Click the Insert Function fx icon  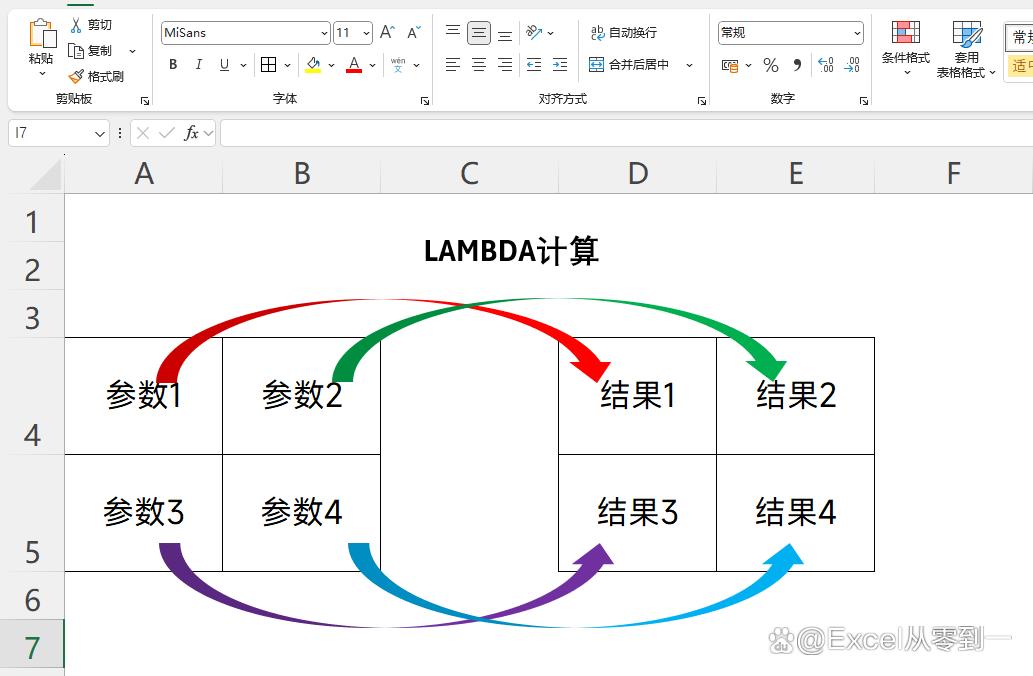[x=191, y=133]
